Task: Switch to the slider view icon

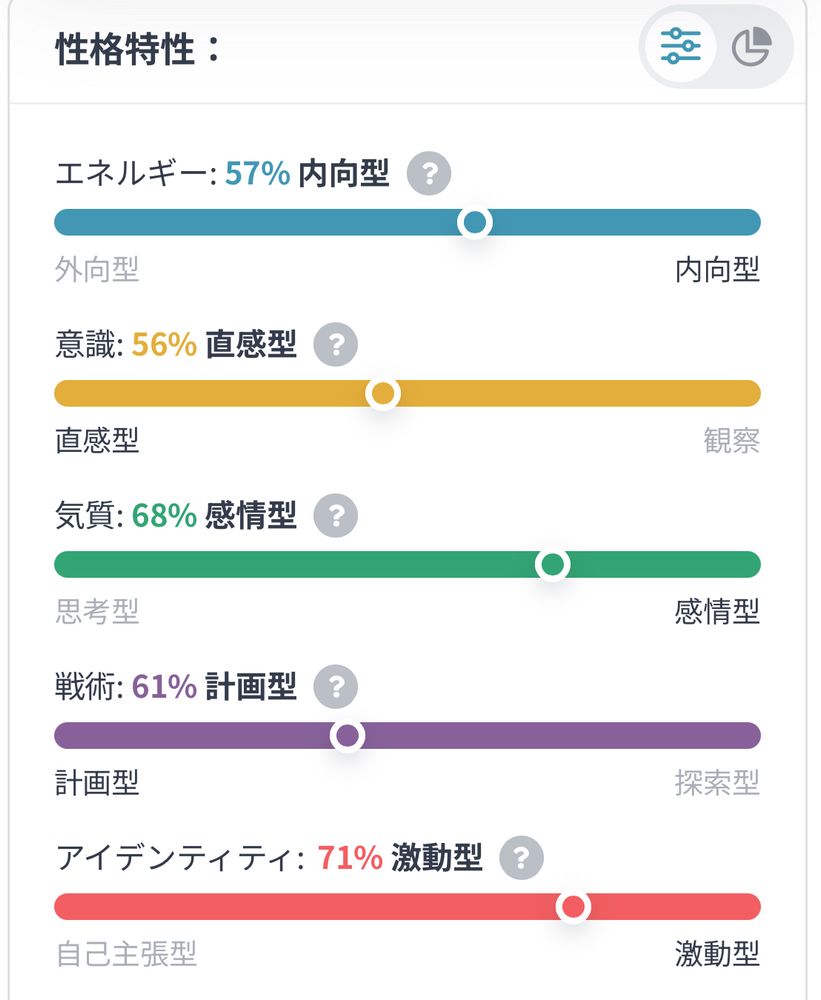Action: 680,46
